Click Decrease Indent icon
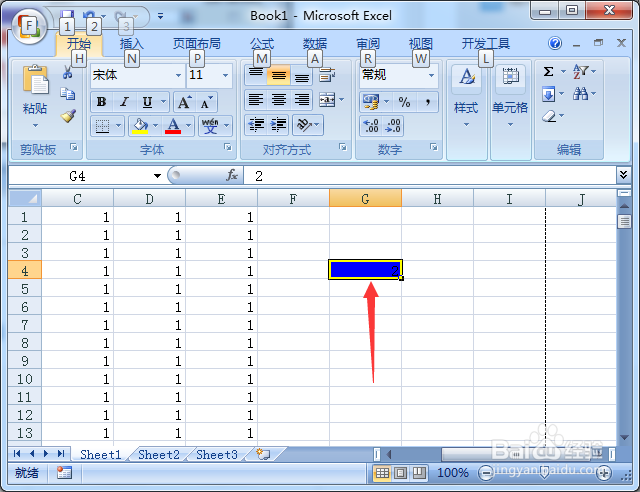This screenshot has width=640, height=492. coord(256,125)
